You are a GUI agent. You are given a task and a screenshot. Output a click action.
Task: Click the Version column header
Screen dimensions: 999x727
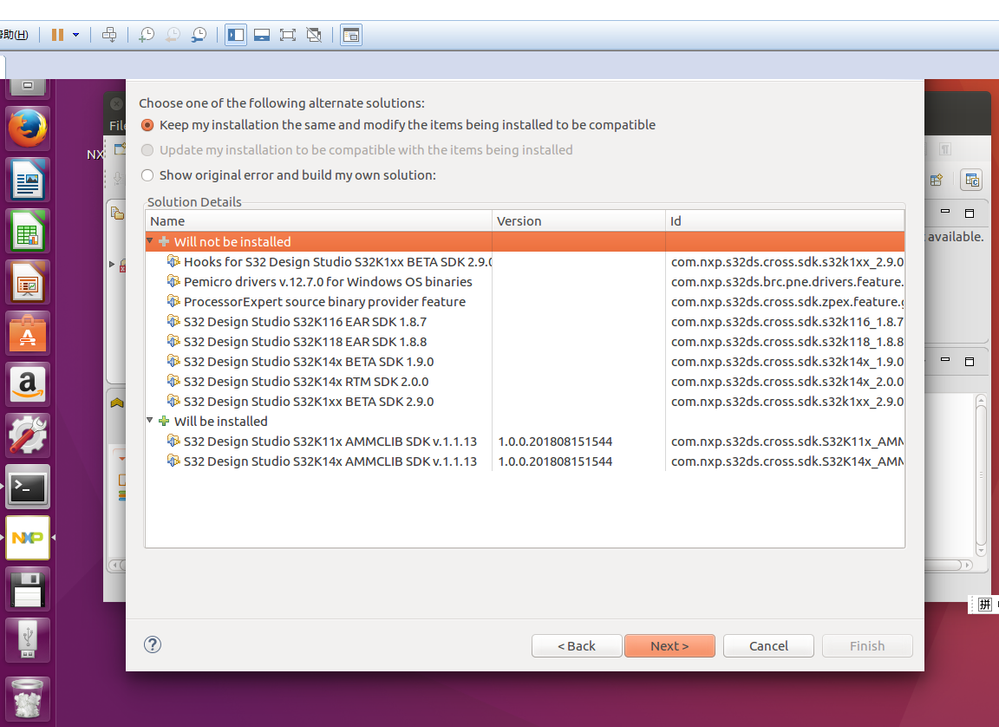pyautogui.click(x=579, y=221)
